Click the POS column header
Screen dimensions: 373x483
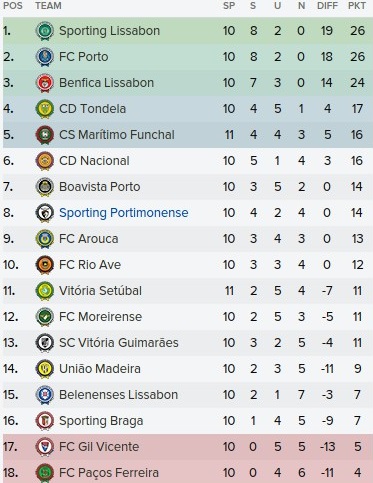(13, 6)
